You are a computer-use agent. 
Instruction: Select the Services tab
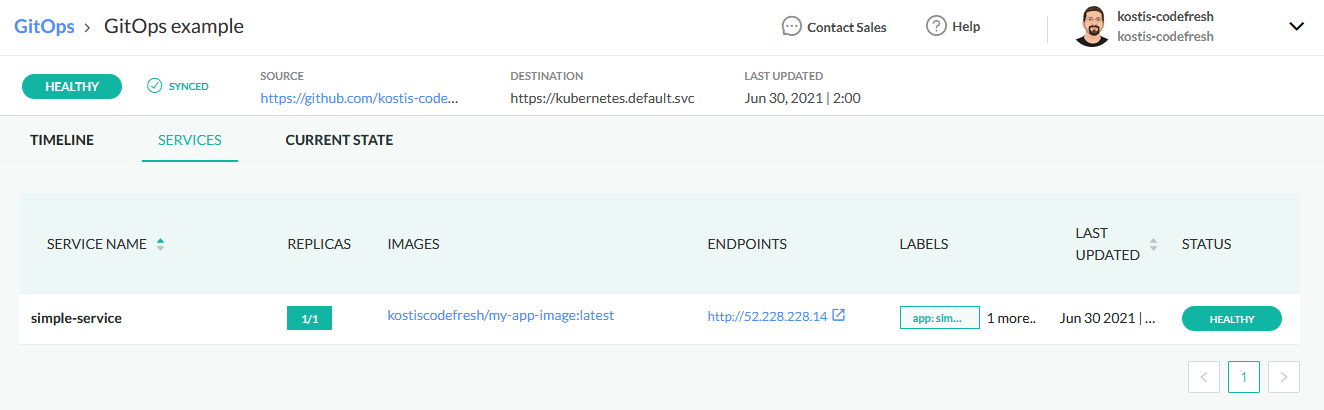190,140
